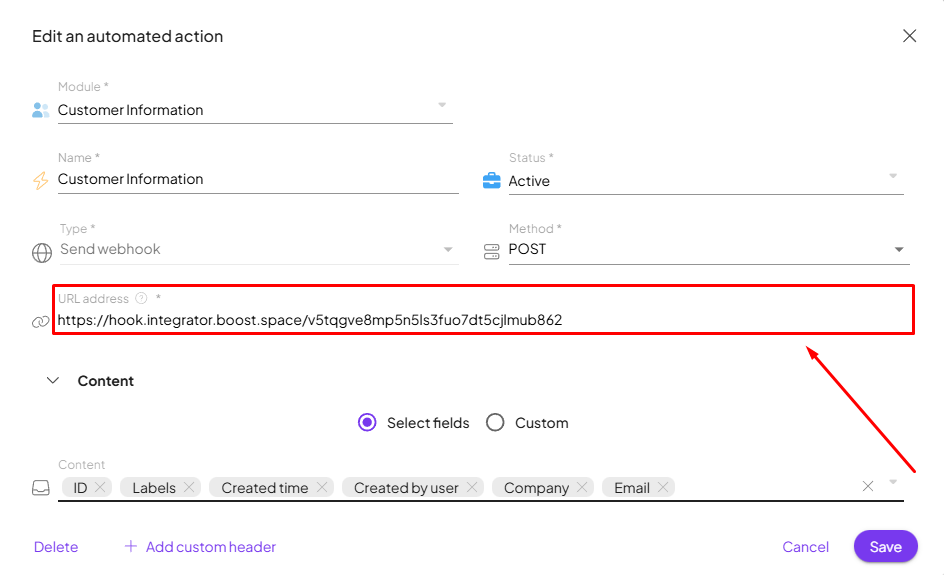
Task: Open the Status dropdown showing Active
Action: click(x=893, y=176)
